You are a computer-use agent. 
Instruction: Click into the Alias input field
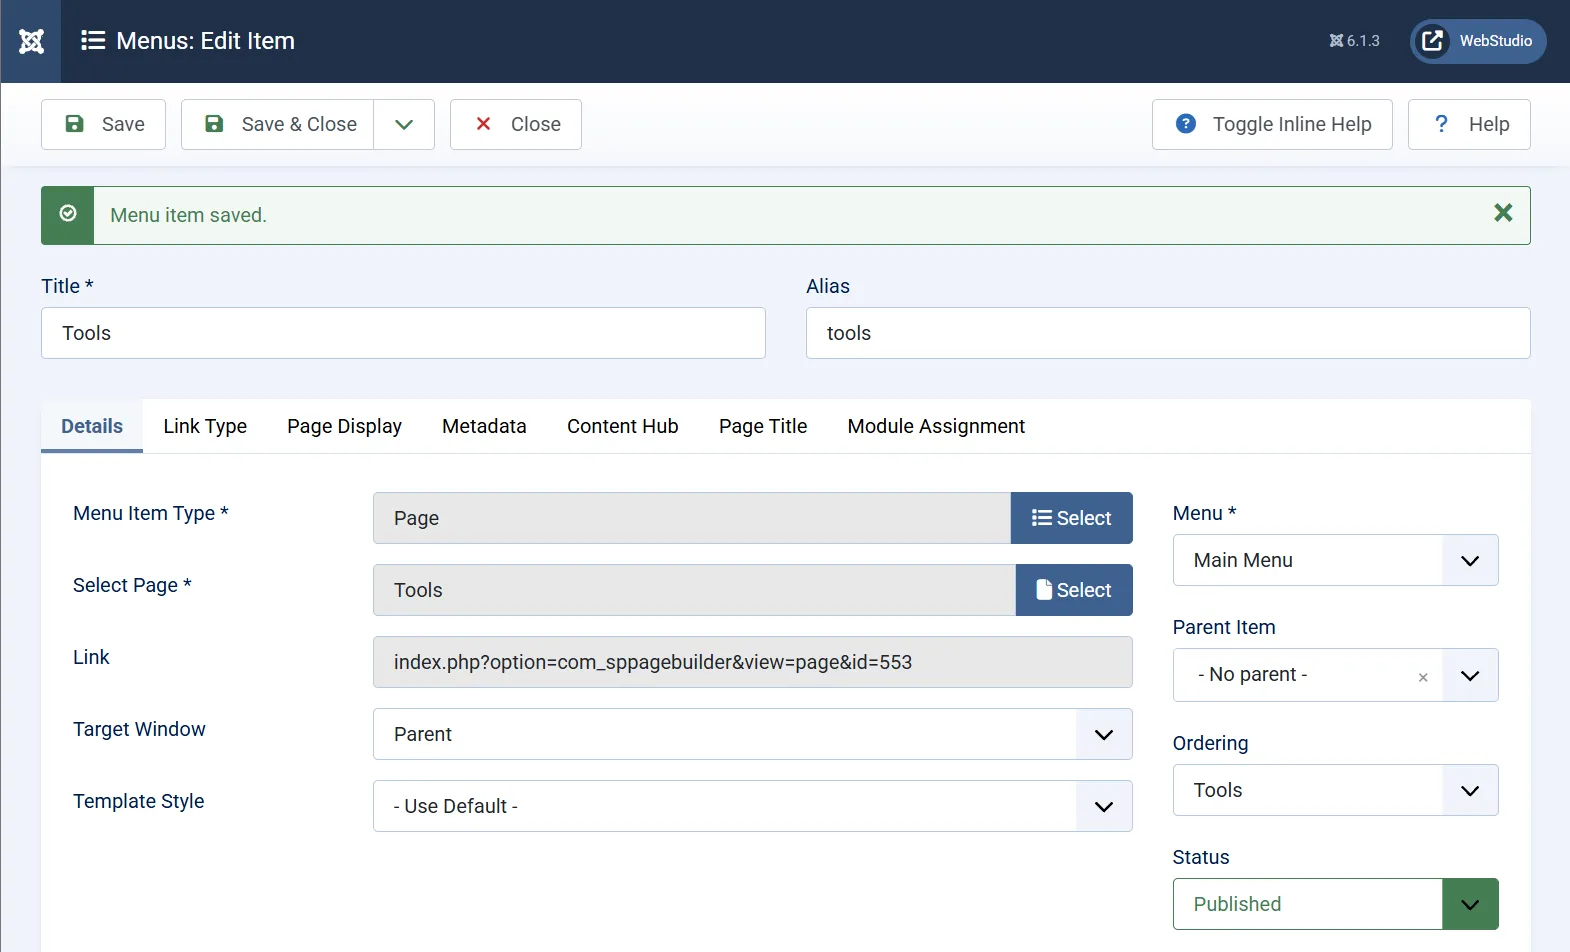point(1168,333)
